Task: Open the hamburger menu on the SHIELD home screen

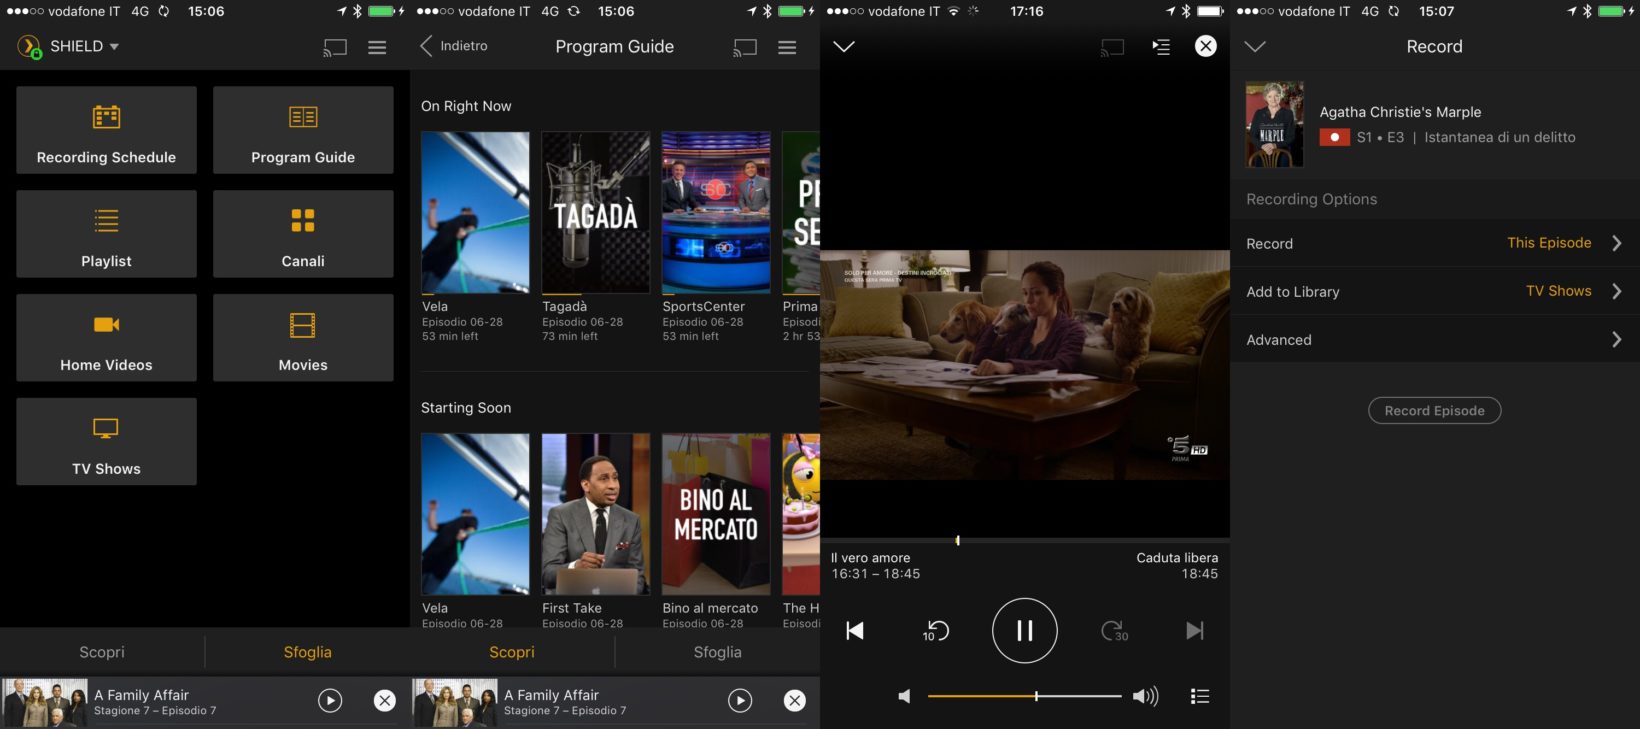Action: point(377,47)
